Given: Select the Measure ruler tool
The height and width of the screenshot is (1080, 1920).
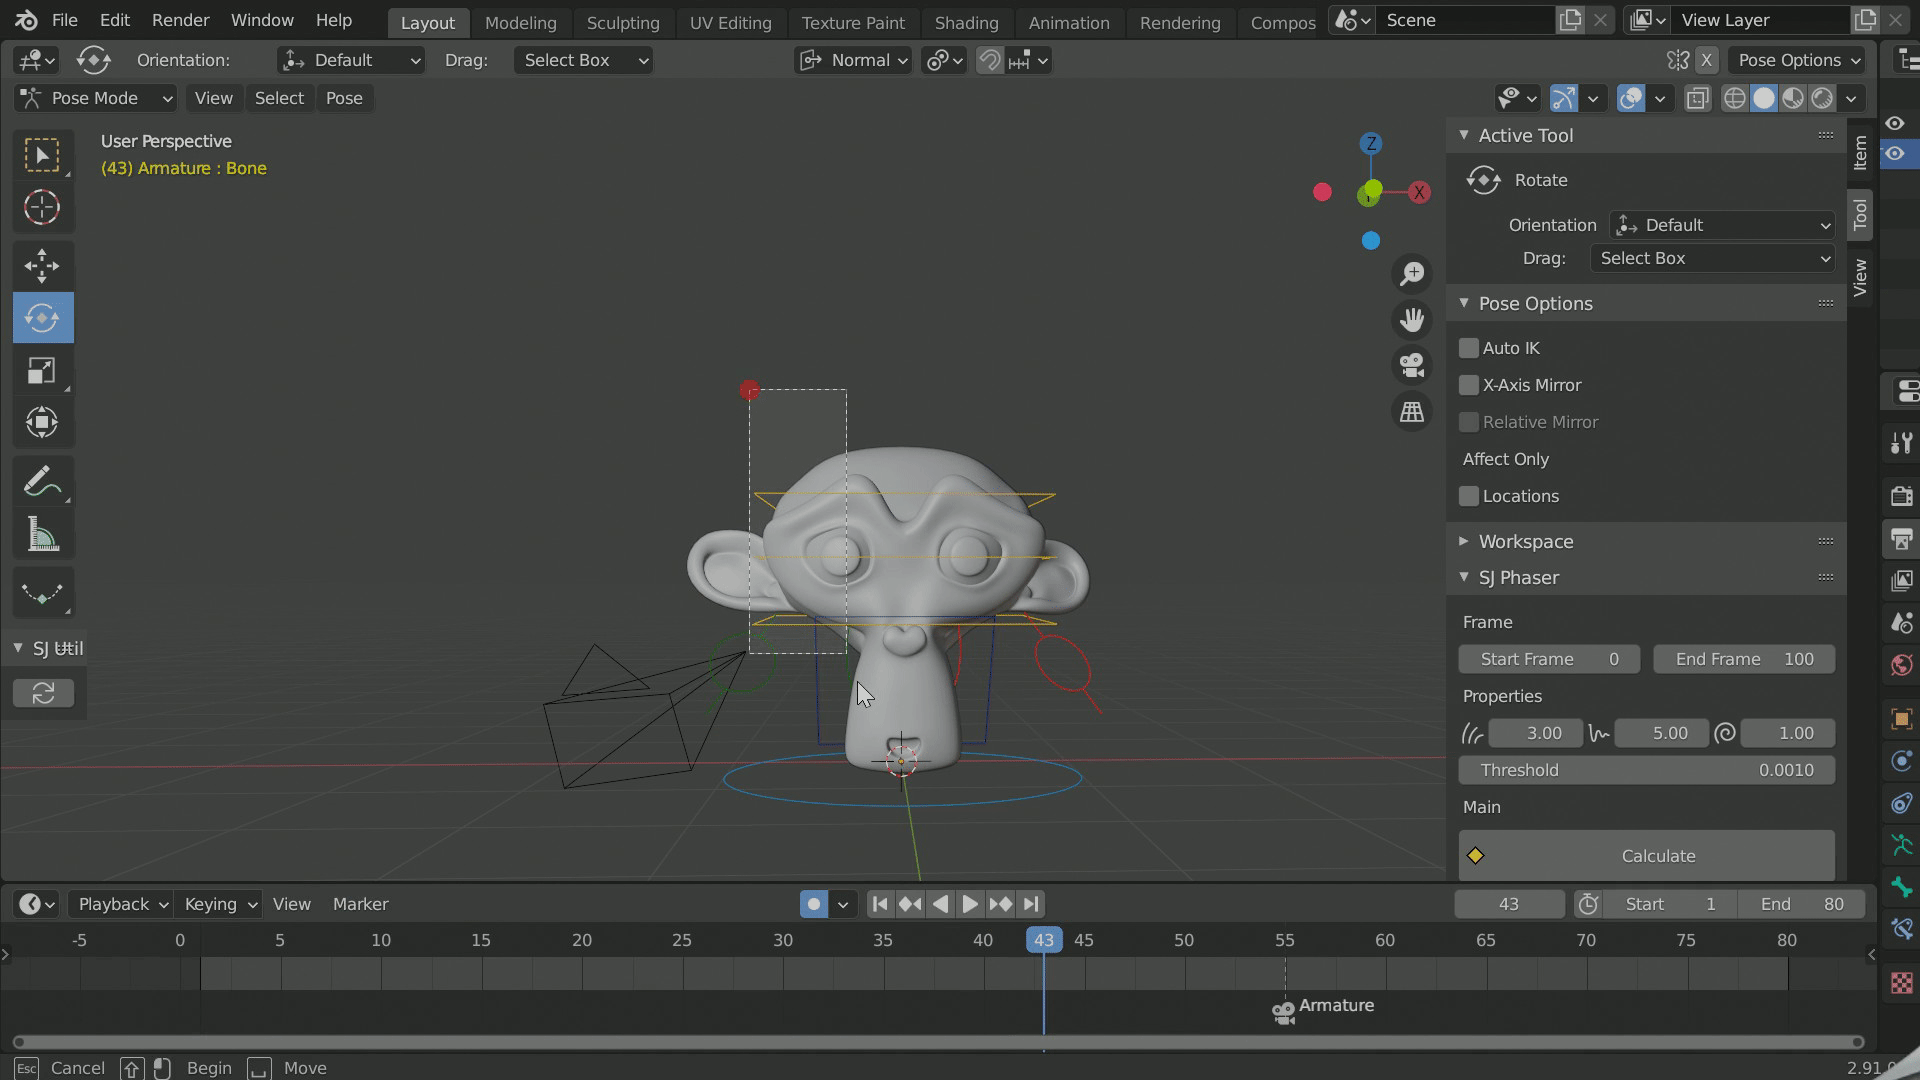Looking at the screenshot, I should click(42, 536).
